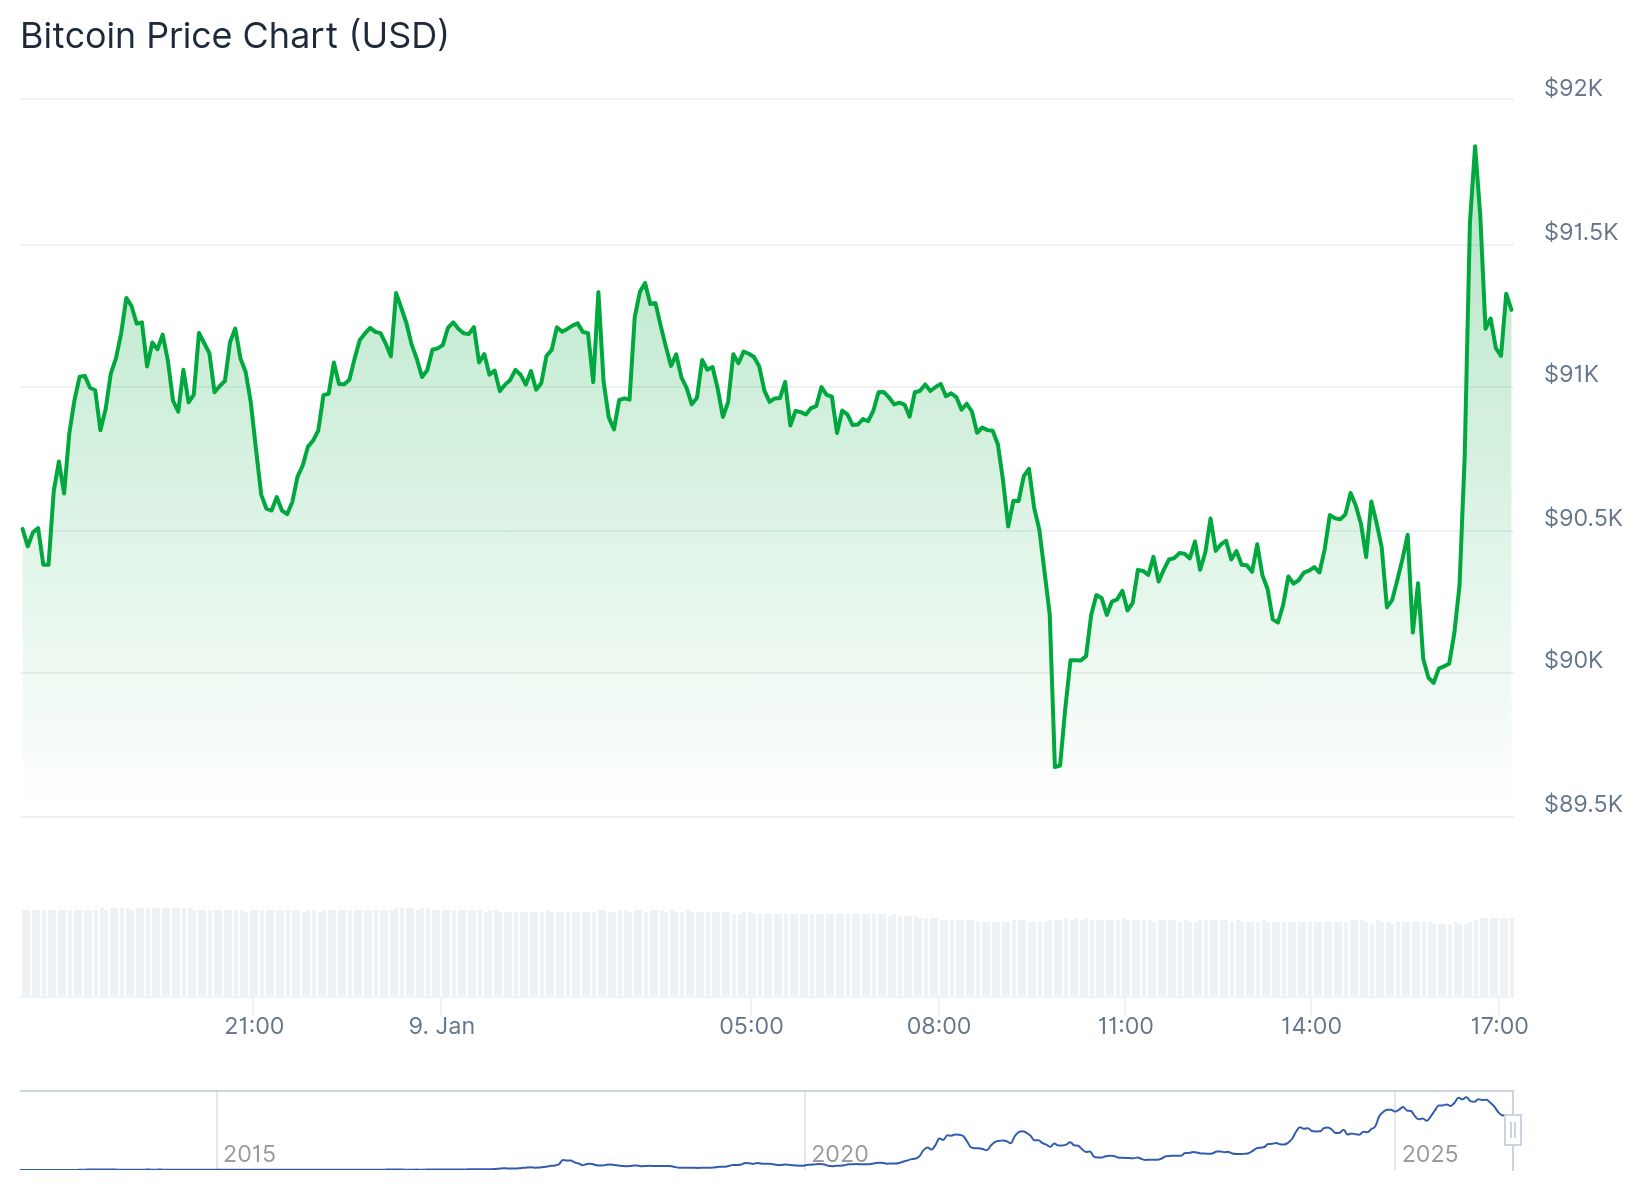The image size is (1644, 1200).
Task: Click the navigator range handle icon
Action: 1513,1131
